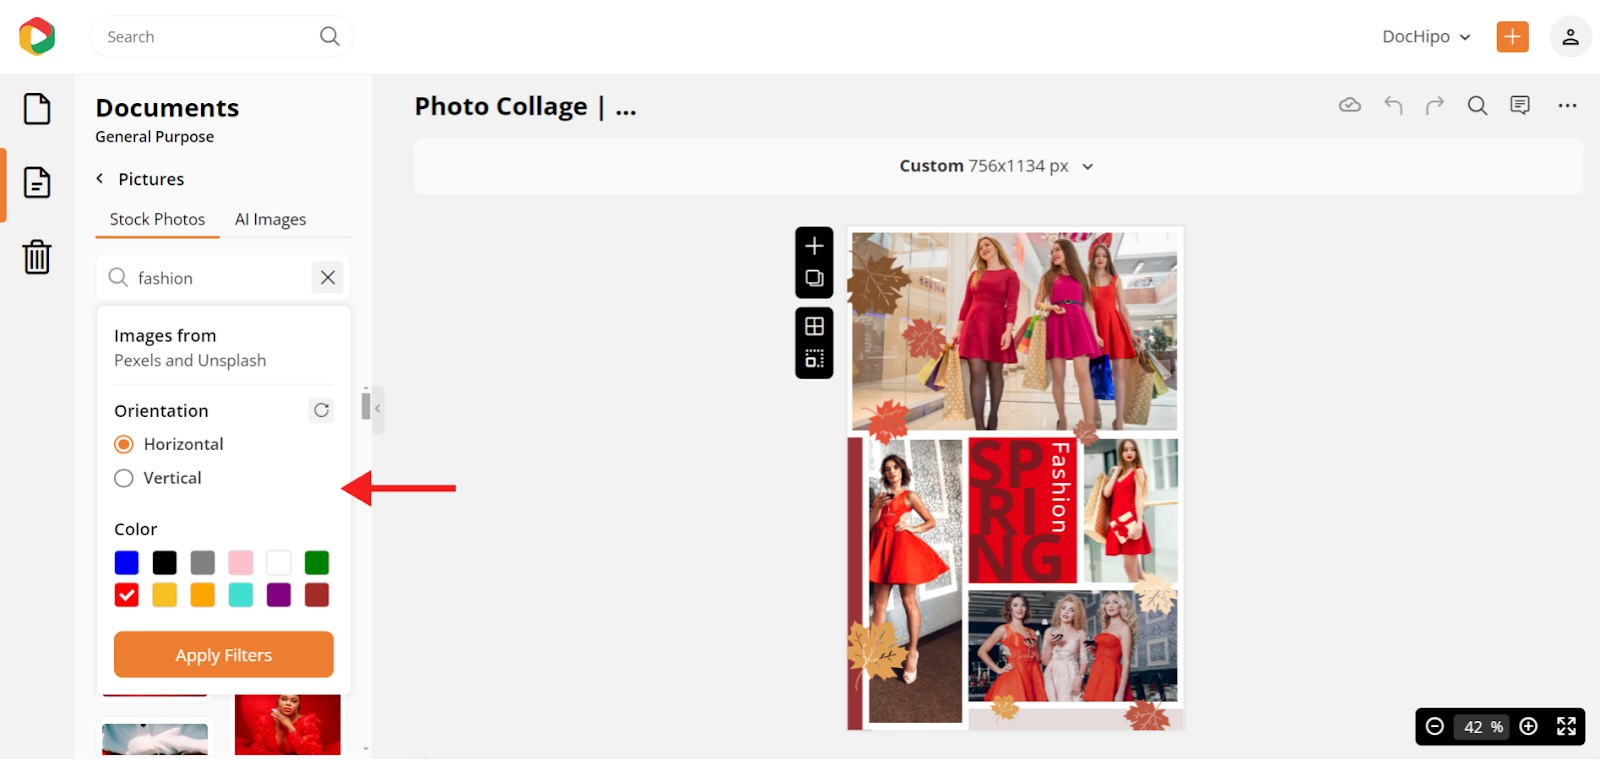
Task: Enter fullscreen mode
Action: 1566,726
